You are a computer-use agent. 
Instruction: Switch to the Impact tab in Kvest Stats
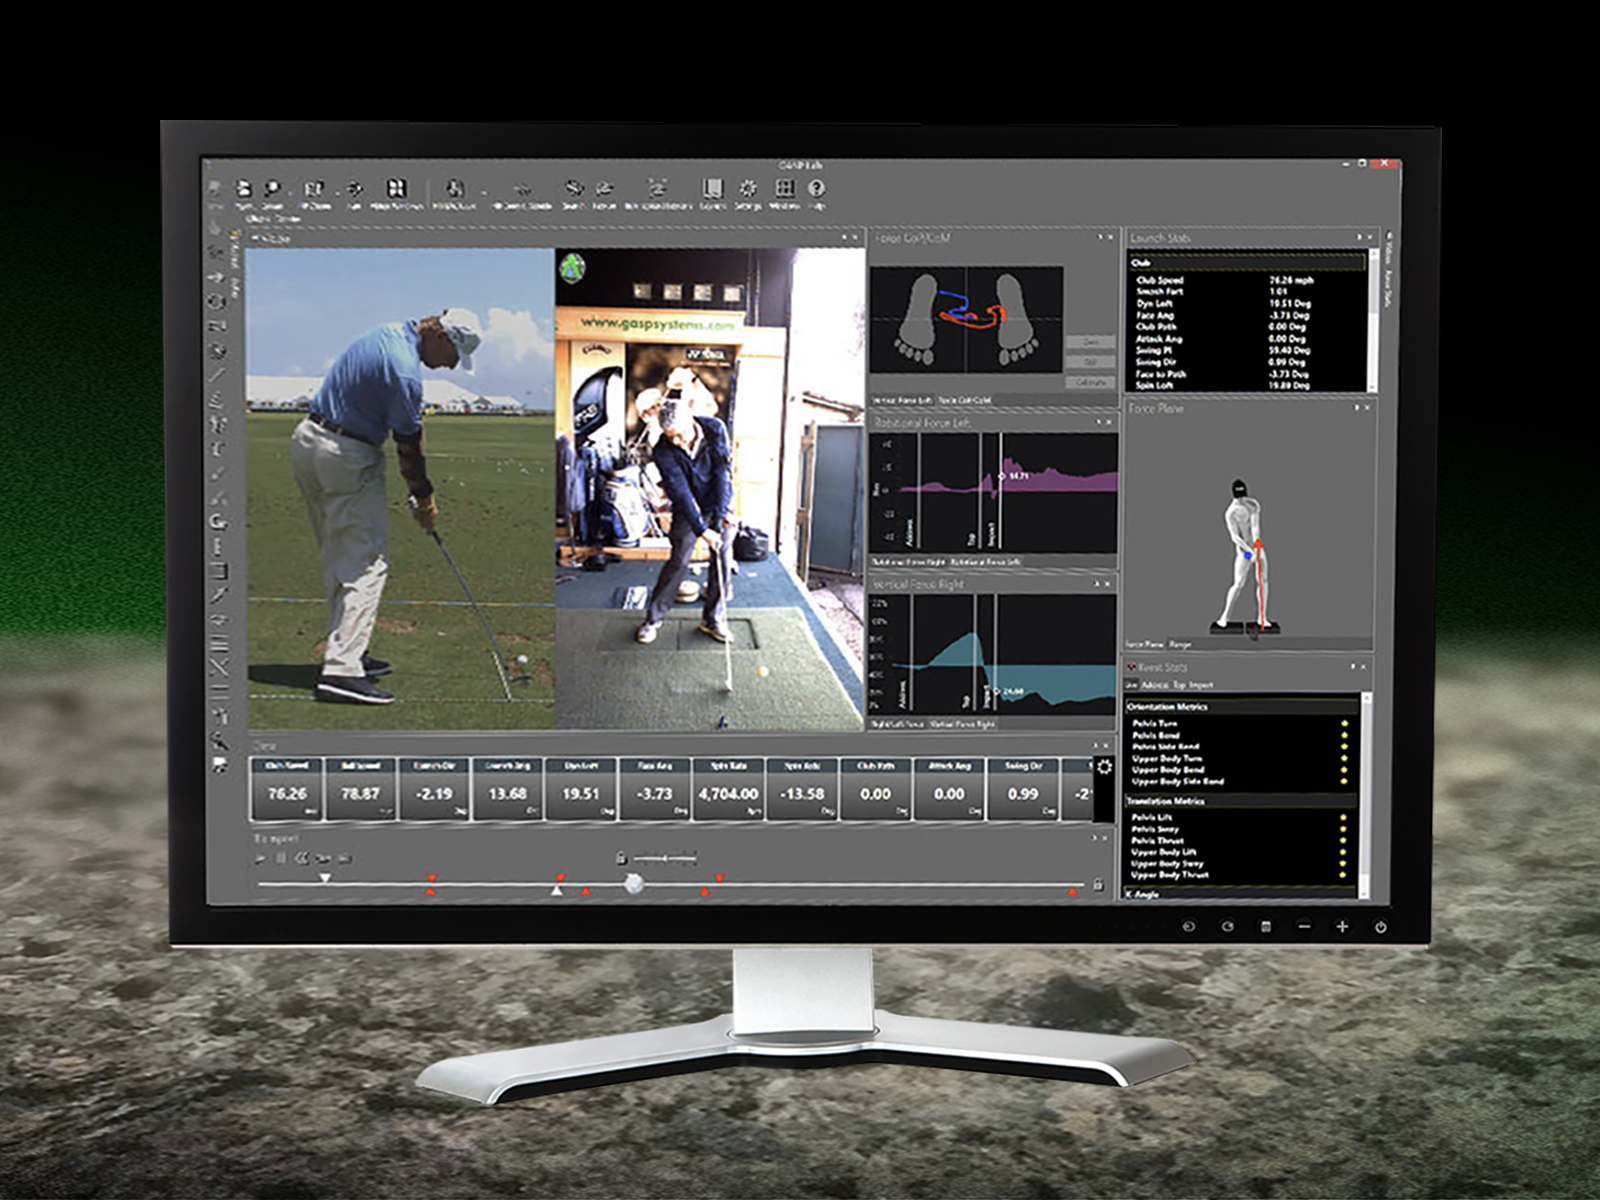(1201, 685)
